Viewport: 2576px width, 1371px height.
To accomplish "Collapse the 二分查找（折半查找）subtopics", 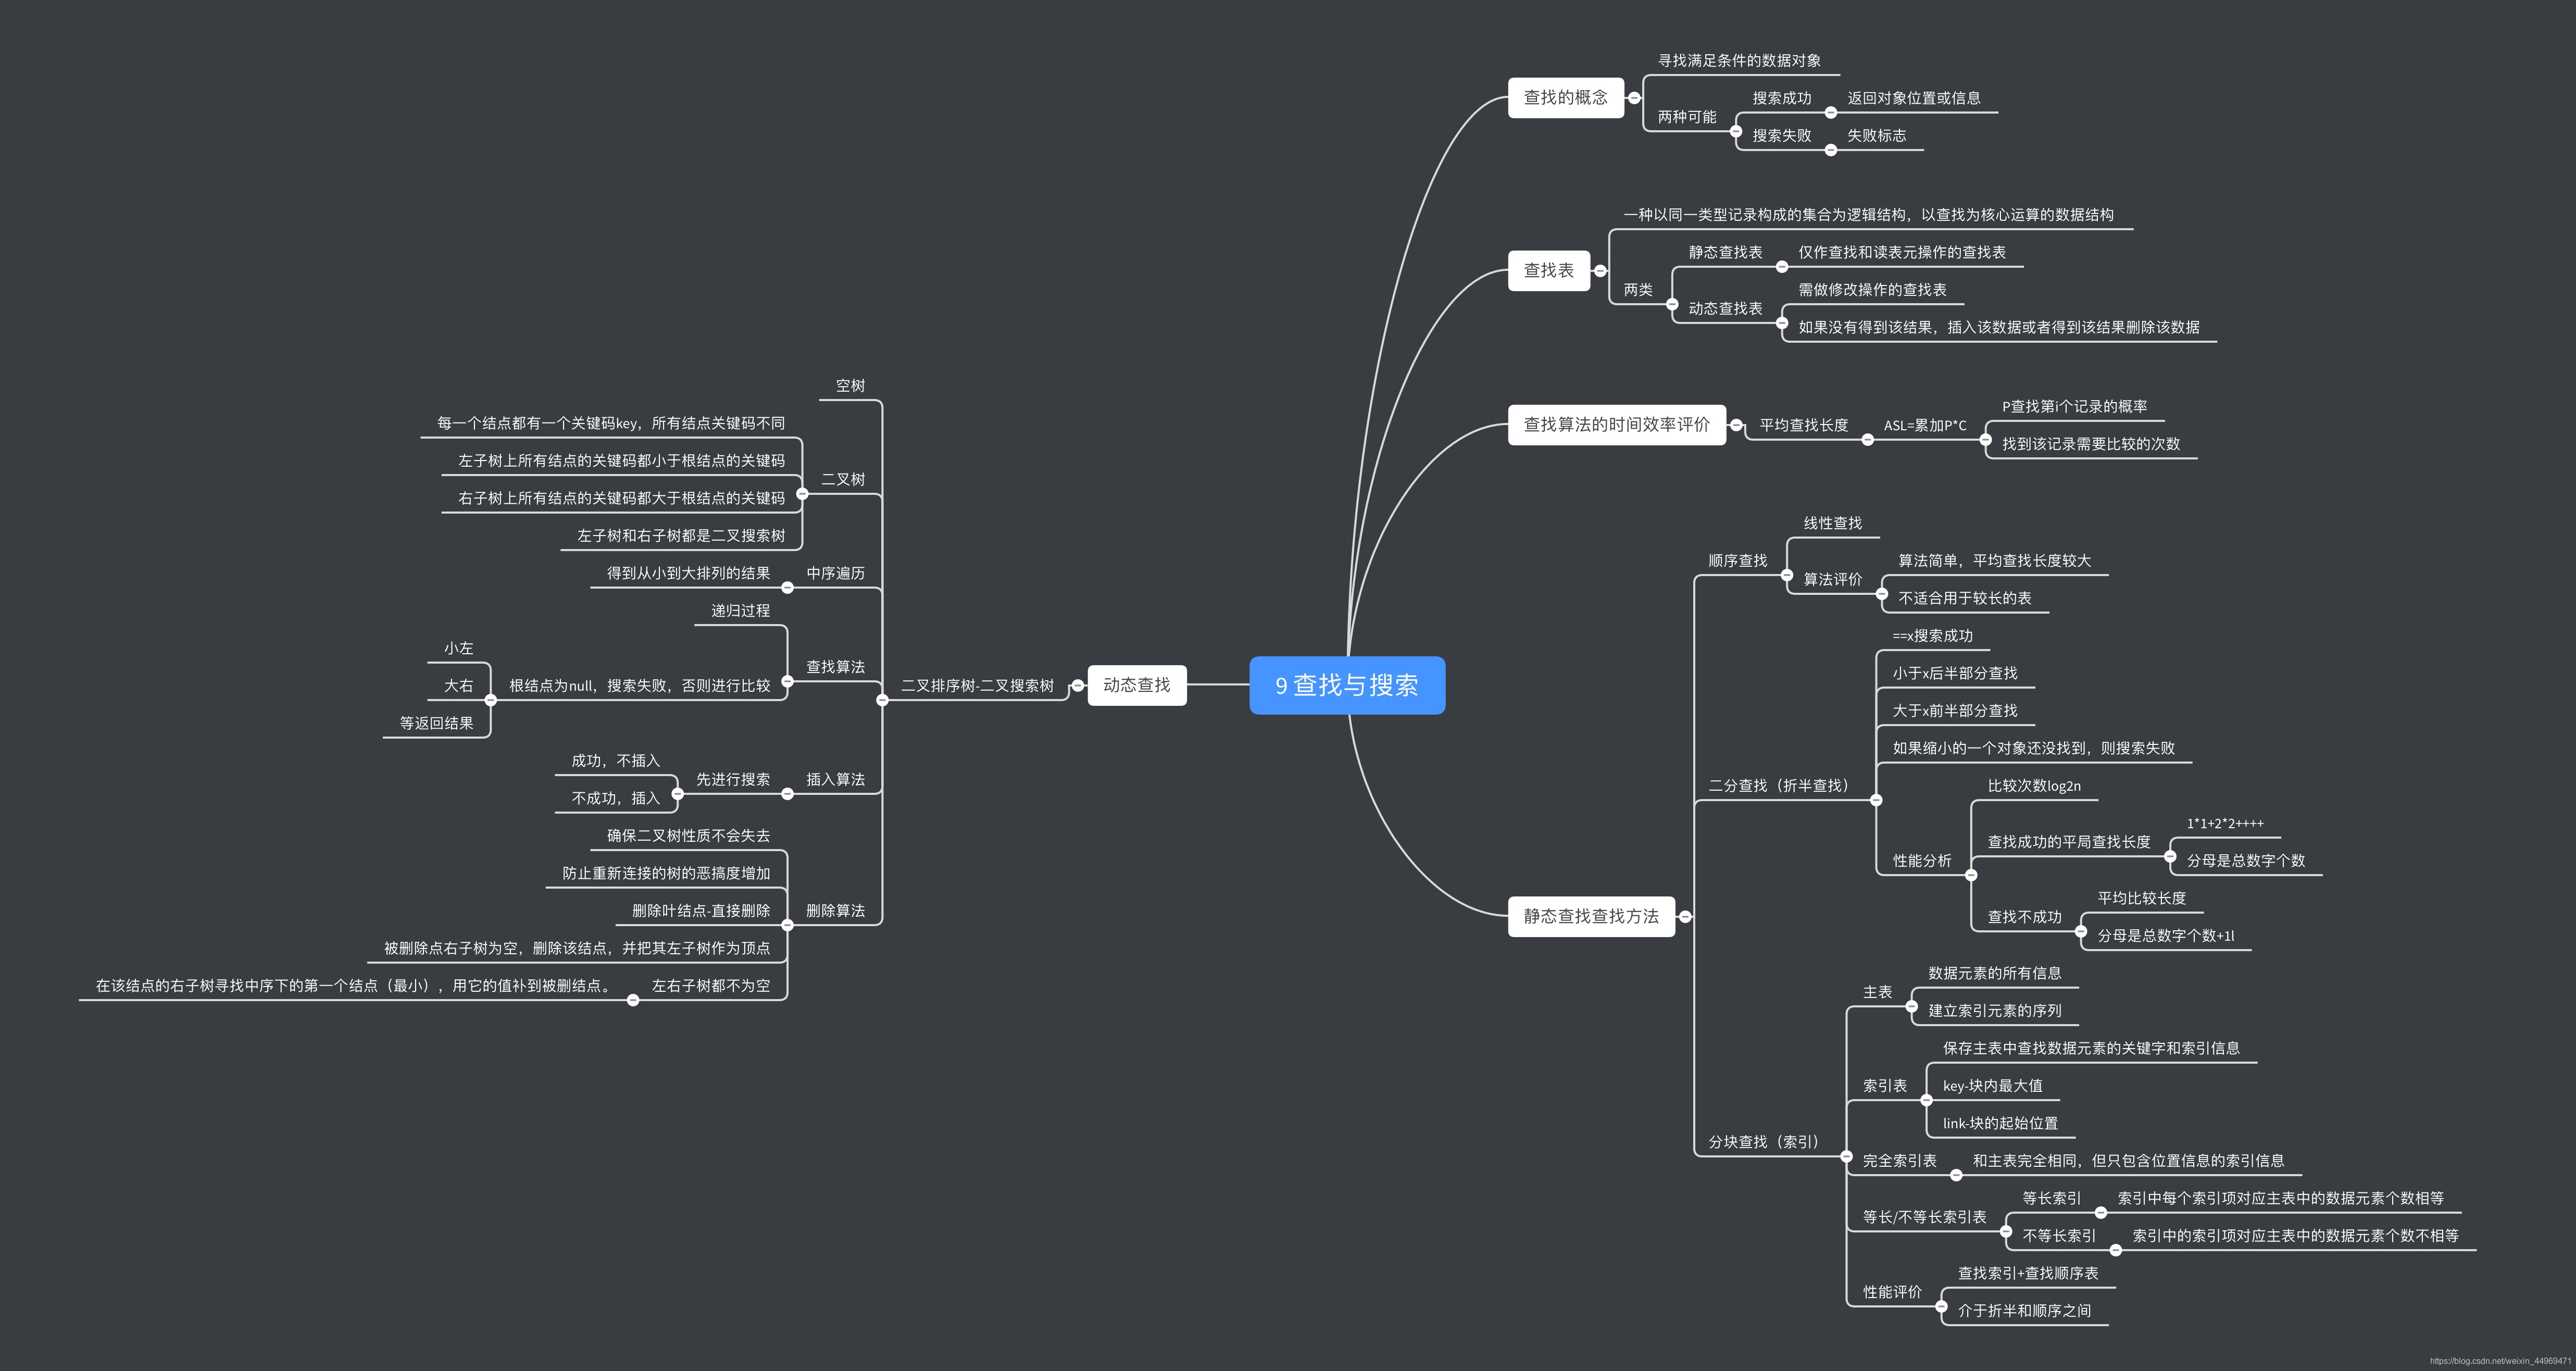I will click(x=1876, y=800).
